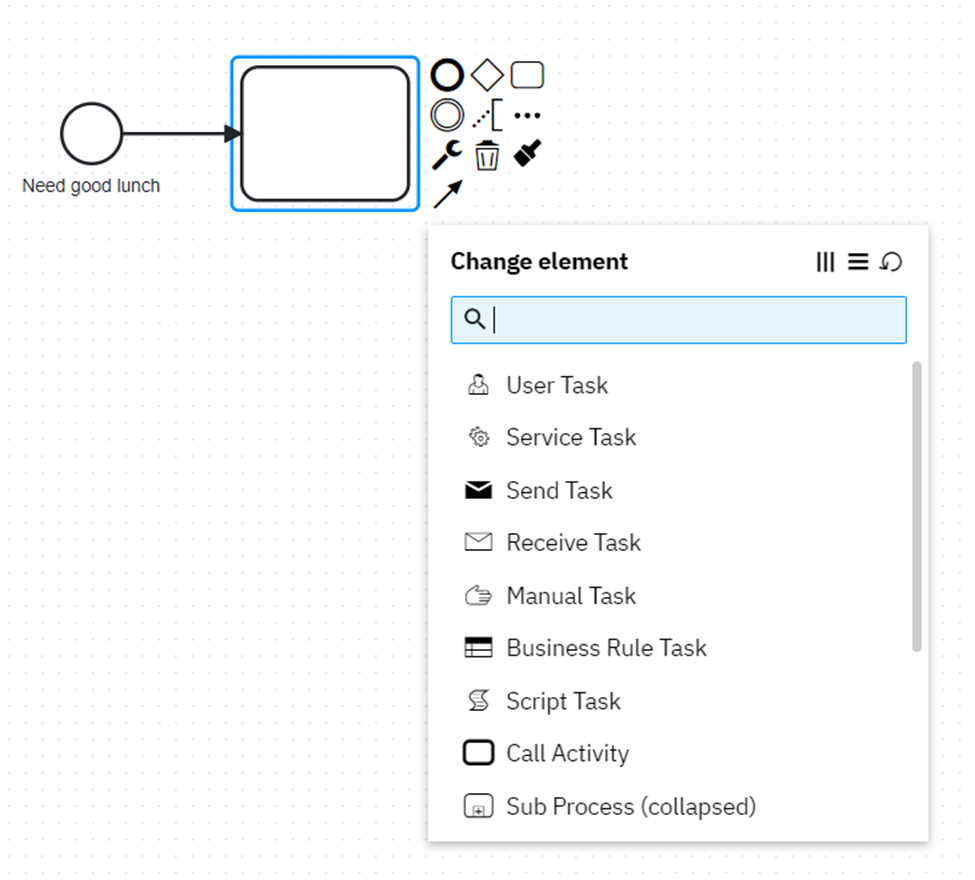Click the Receive Task outlined envelope icon
The image size is (975, 880).
(x=478, y=542)
